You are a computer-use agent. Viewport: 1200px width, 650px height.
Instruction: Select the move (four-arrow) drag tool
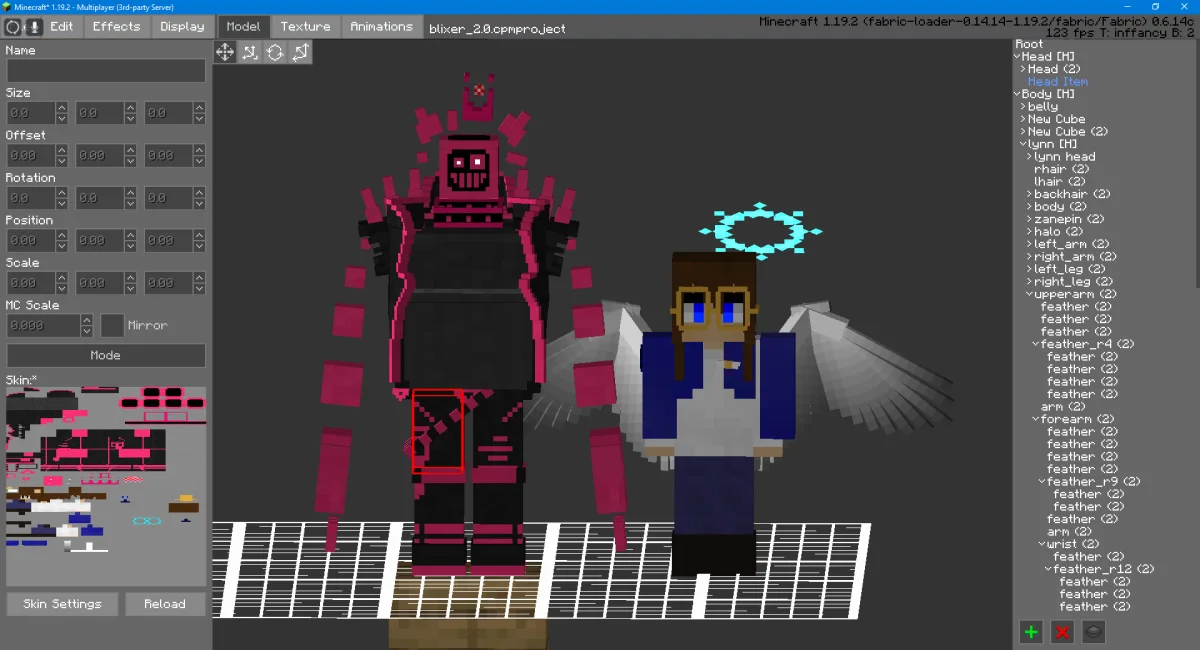tap(225, 52)
